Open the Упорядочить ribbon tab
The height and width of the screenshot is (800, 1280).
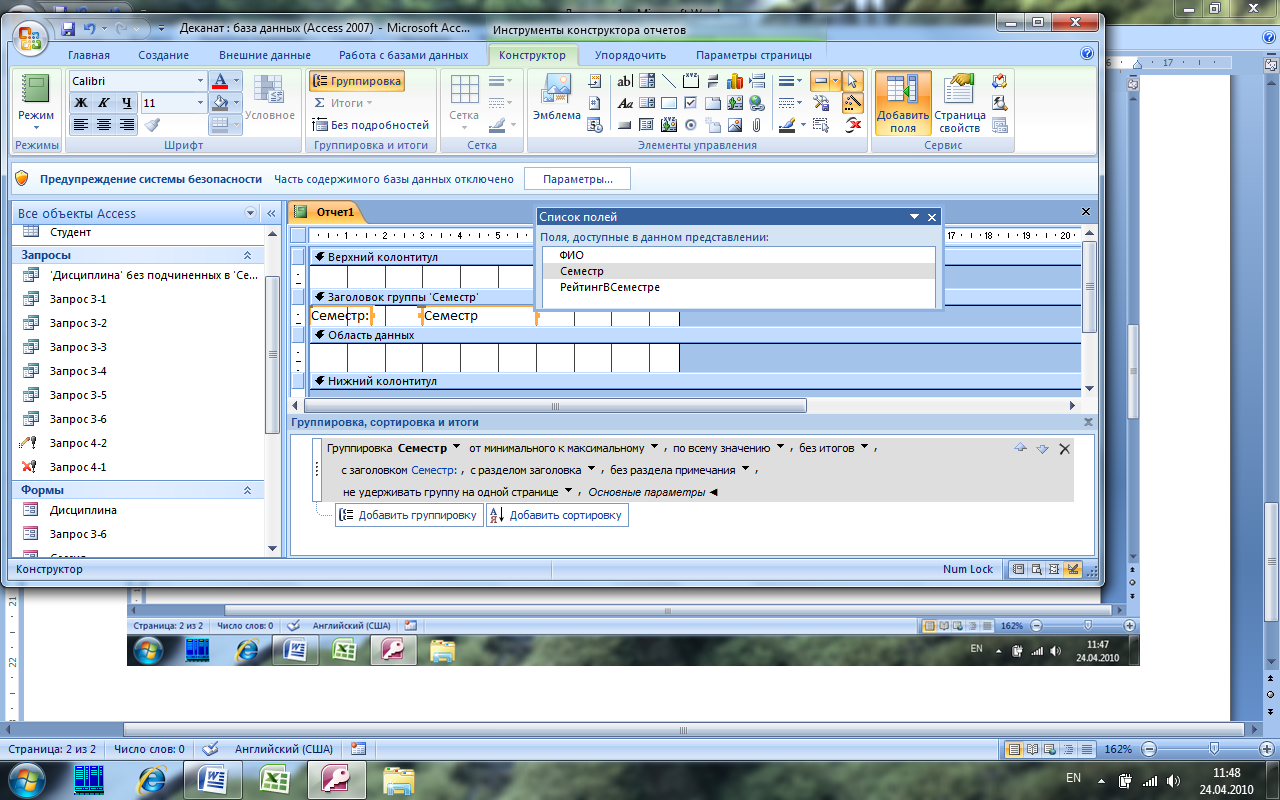pos(630,55)
